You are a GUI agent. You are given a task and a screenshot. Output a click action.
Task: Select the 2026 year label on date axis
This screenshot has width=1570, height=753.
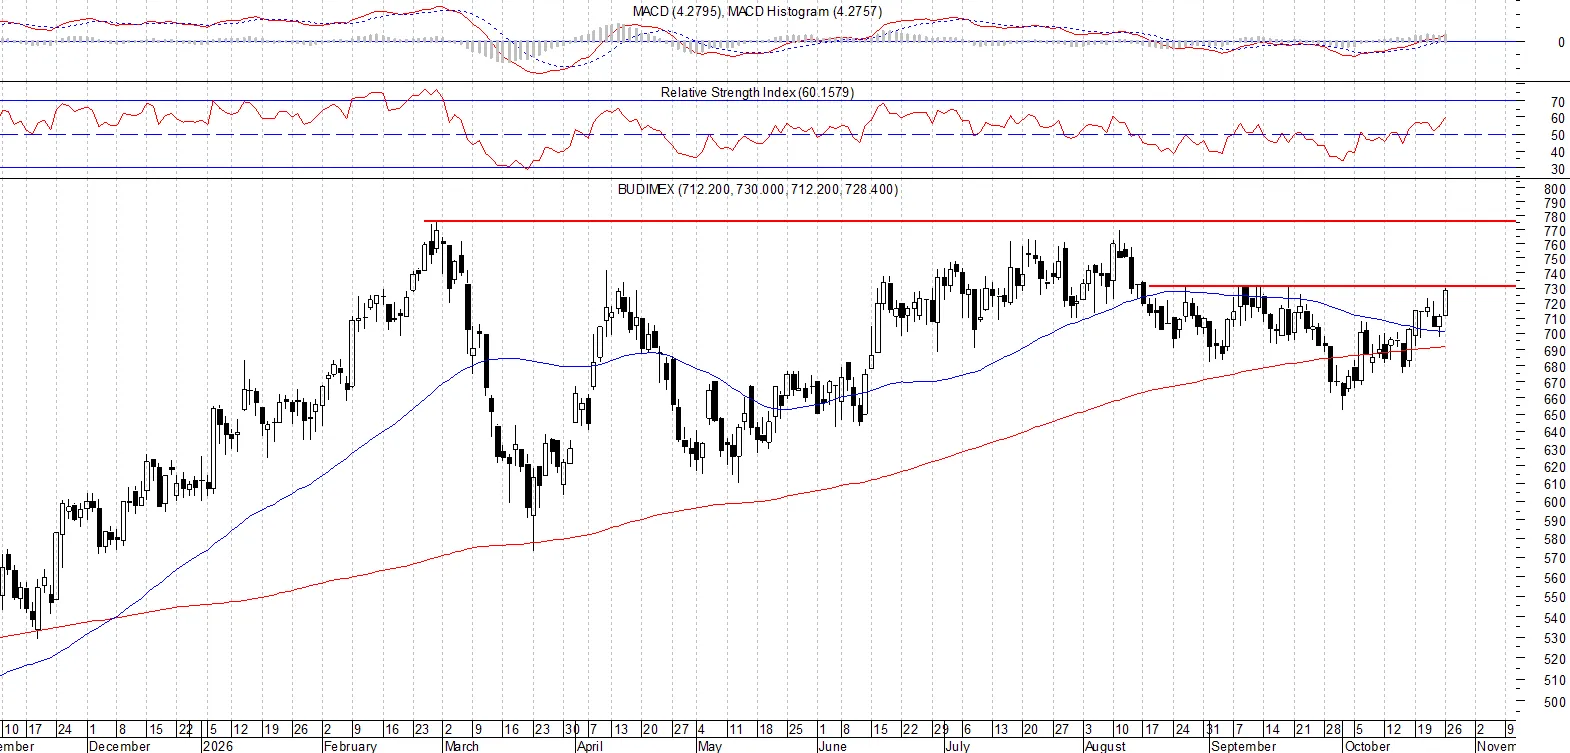coord(217,746)
